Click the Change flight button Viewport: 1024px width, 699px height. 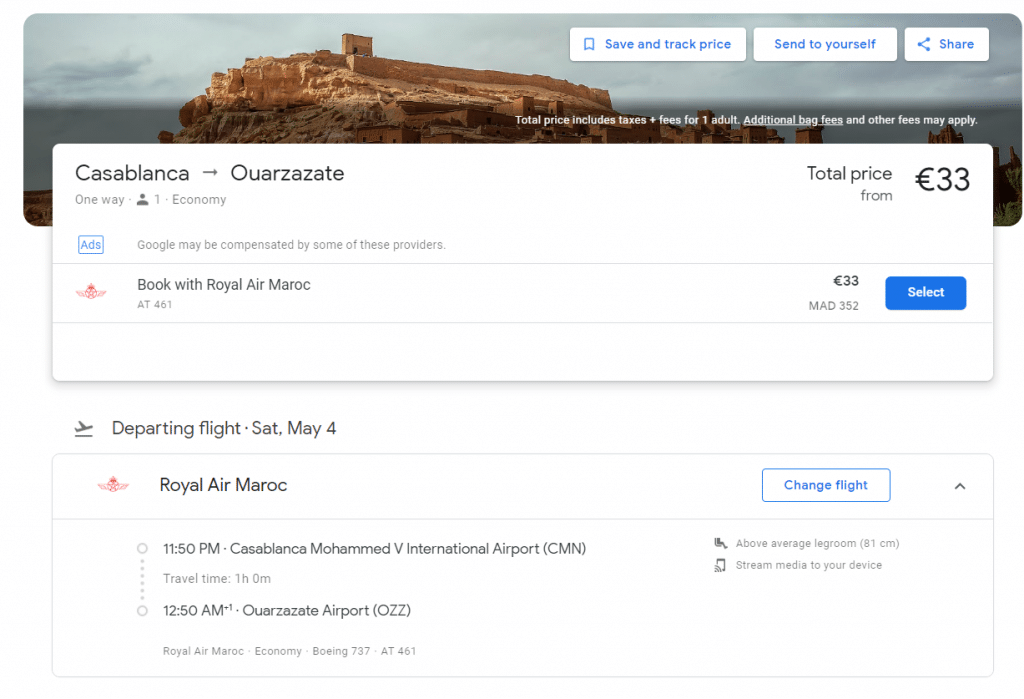(x=825, y=485)
